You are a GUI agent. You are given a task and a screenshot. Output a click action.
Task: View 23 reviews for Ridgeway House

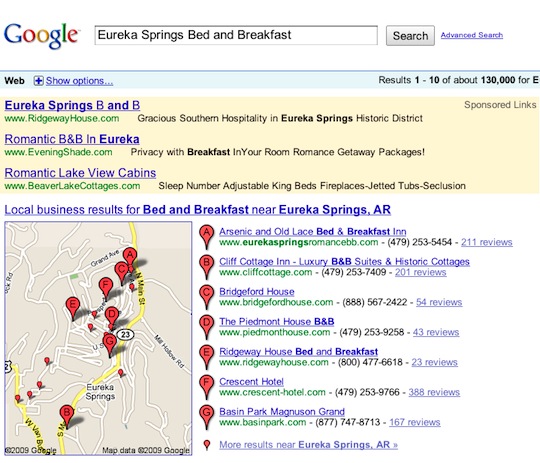434,362
